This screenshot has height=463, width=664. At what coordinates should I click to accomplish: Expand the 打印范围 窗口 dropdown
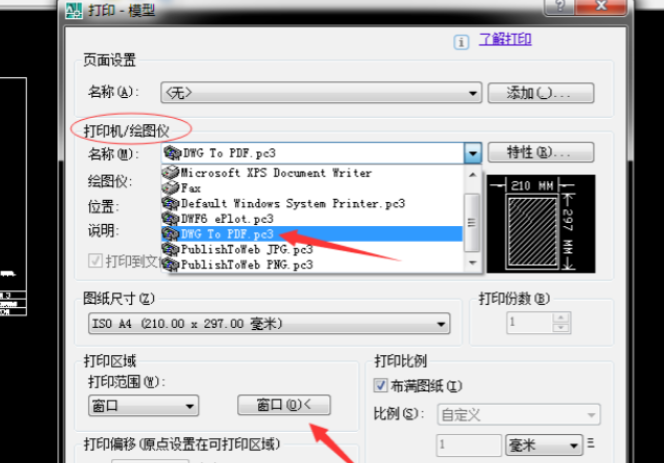pos(143,406)
